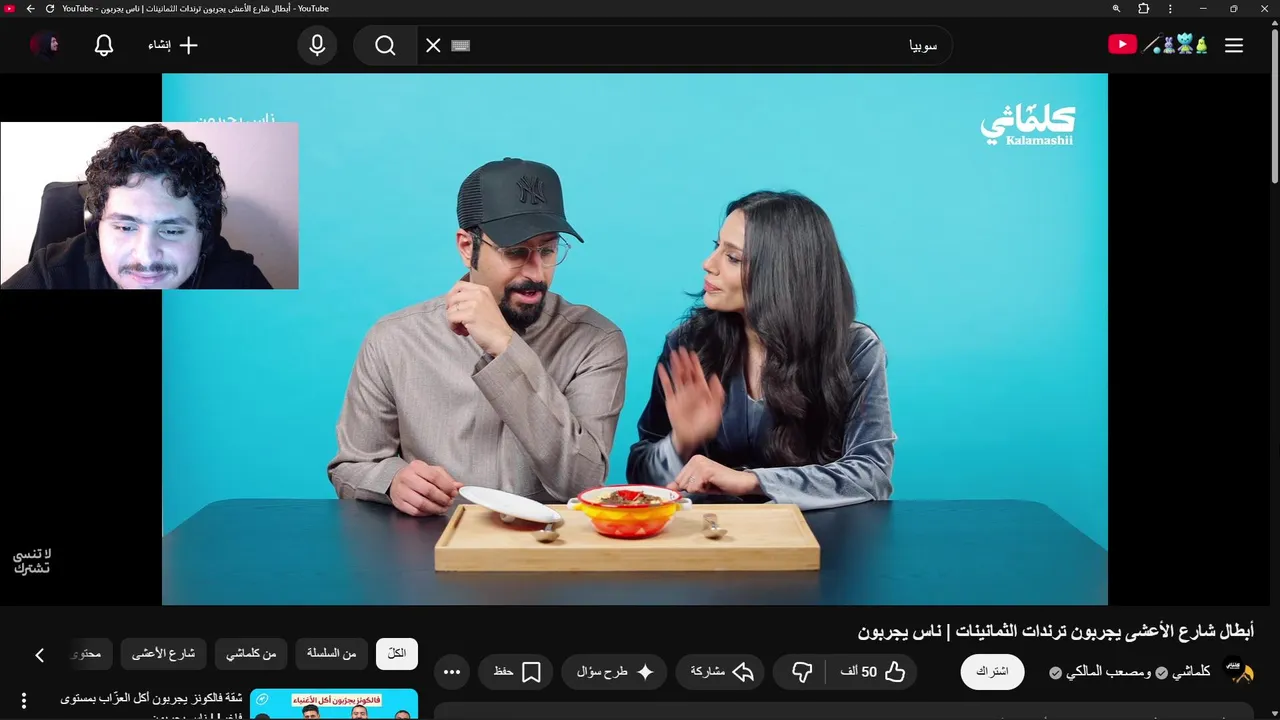Image resolution: width=1280 pixels, height=720 pixels.
Task: Open the browser zoom magnifier icon
Action: pos(1116,9)
